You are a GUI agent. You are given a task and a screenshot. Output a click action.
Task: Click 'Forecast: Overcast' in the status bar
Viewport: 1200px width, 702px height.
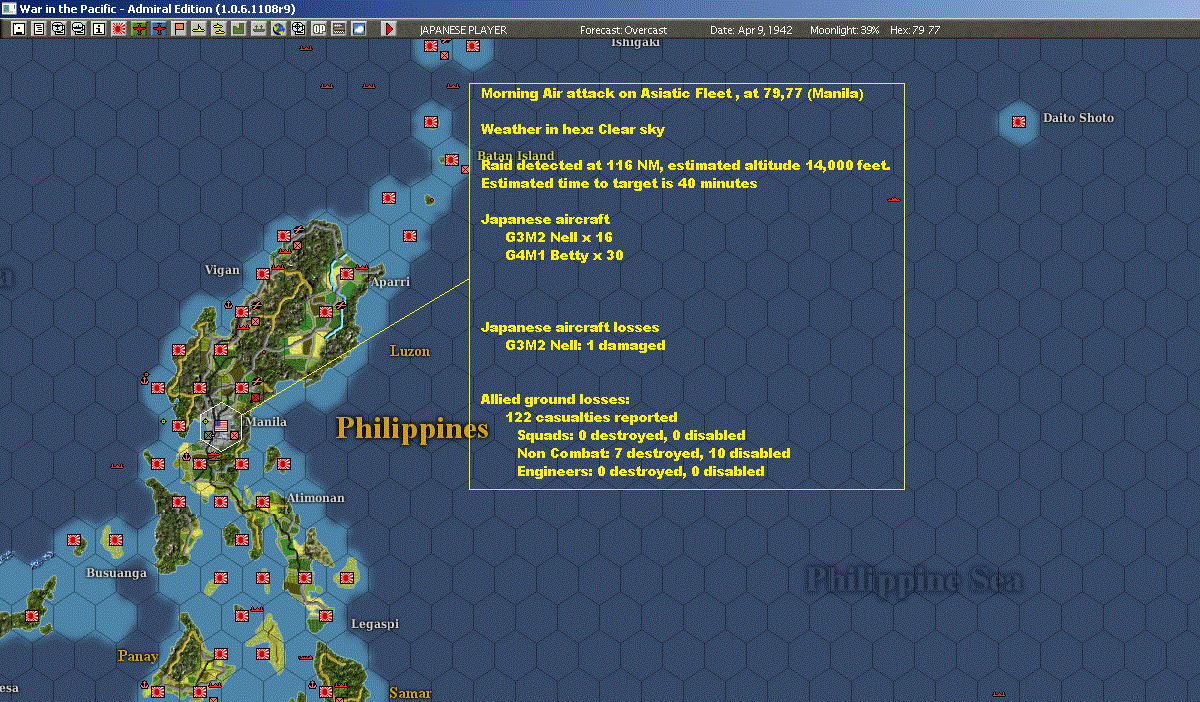pos(623,30)
